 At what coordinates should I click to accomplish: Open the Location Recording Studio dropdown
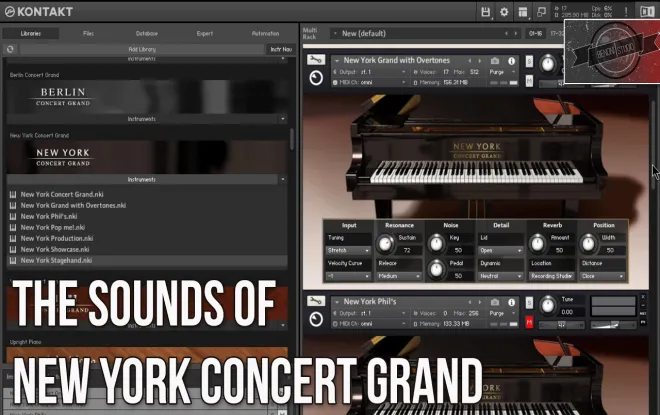point(552,276)
